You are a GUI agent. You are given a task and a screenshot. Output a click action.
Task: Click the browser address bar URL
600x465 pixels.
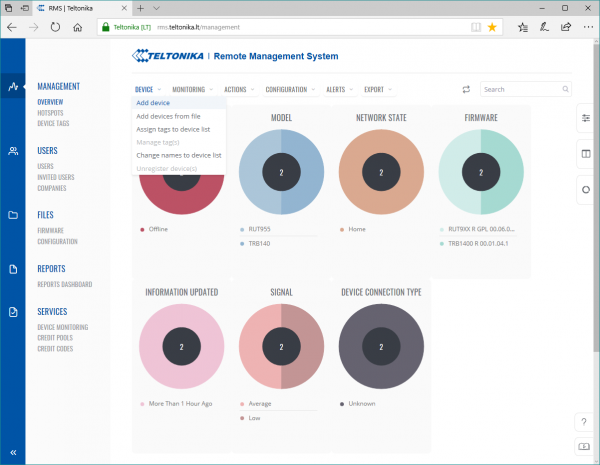click(198, 27)
